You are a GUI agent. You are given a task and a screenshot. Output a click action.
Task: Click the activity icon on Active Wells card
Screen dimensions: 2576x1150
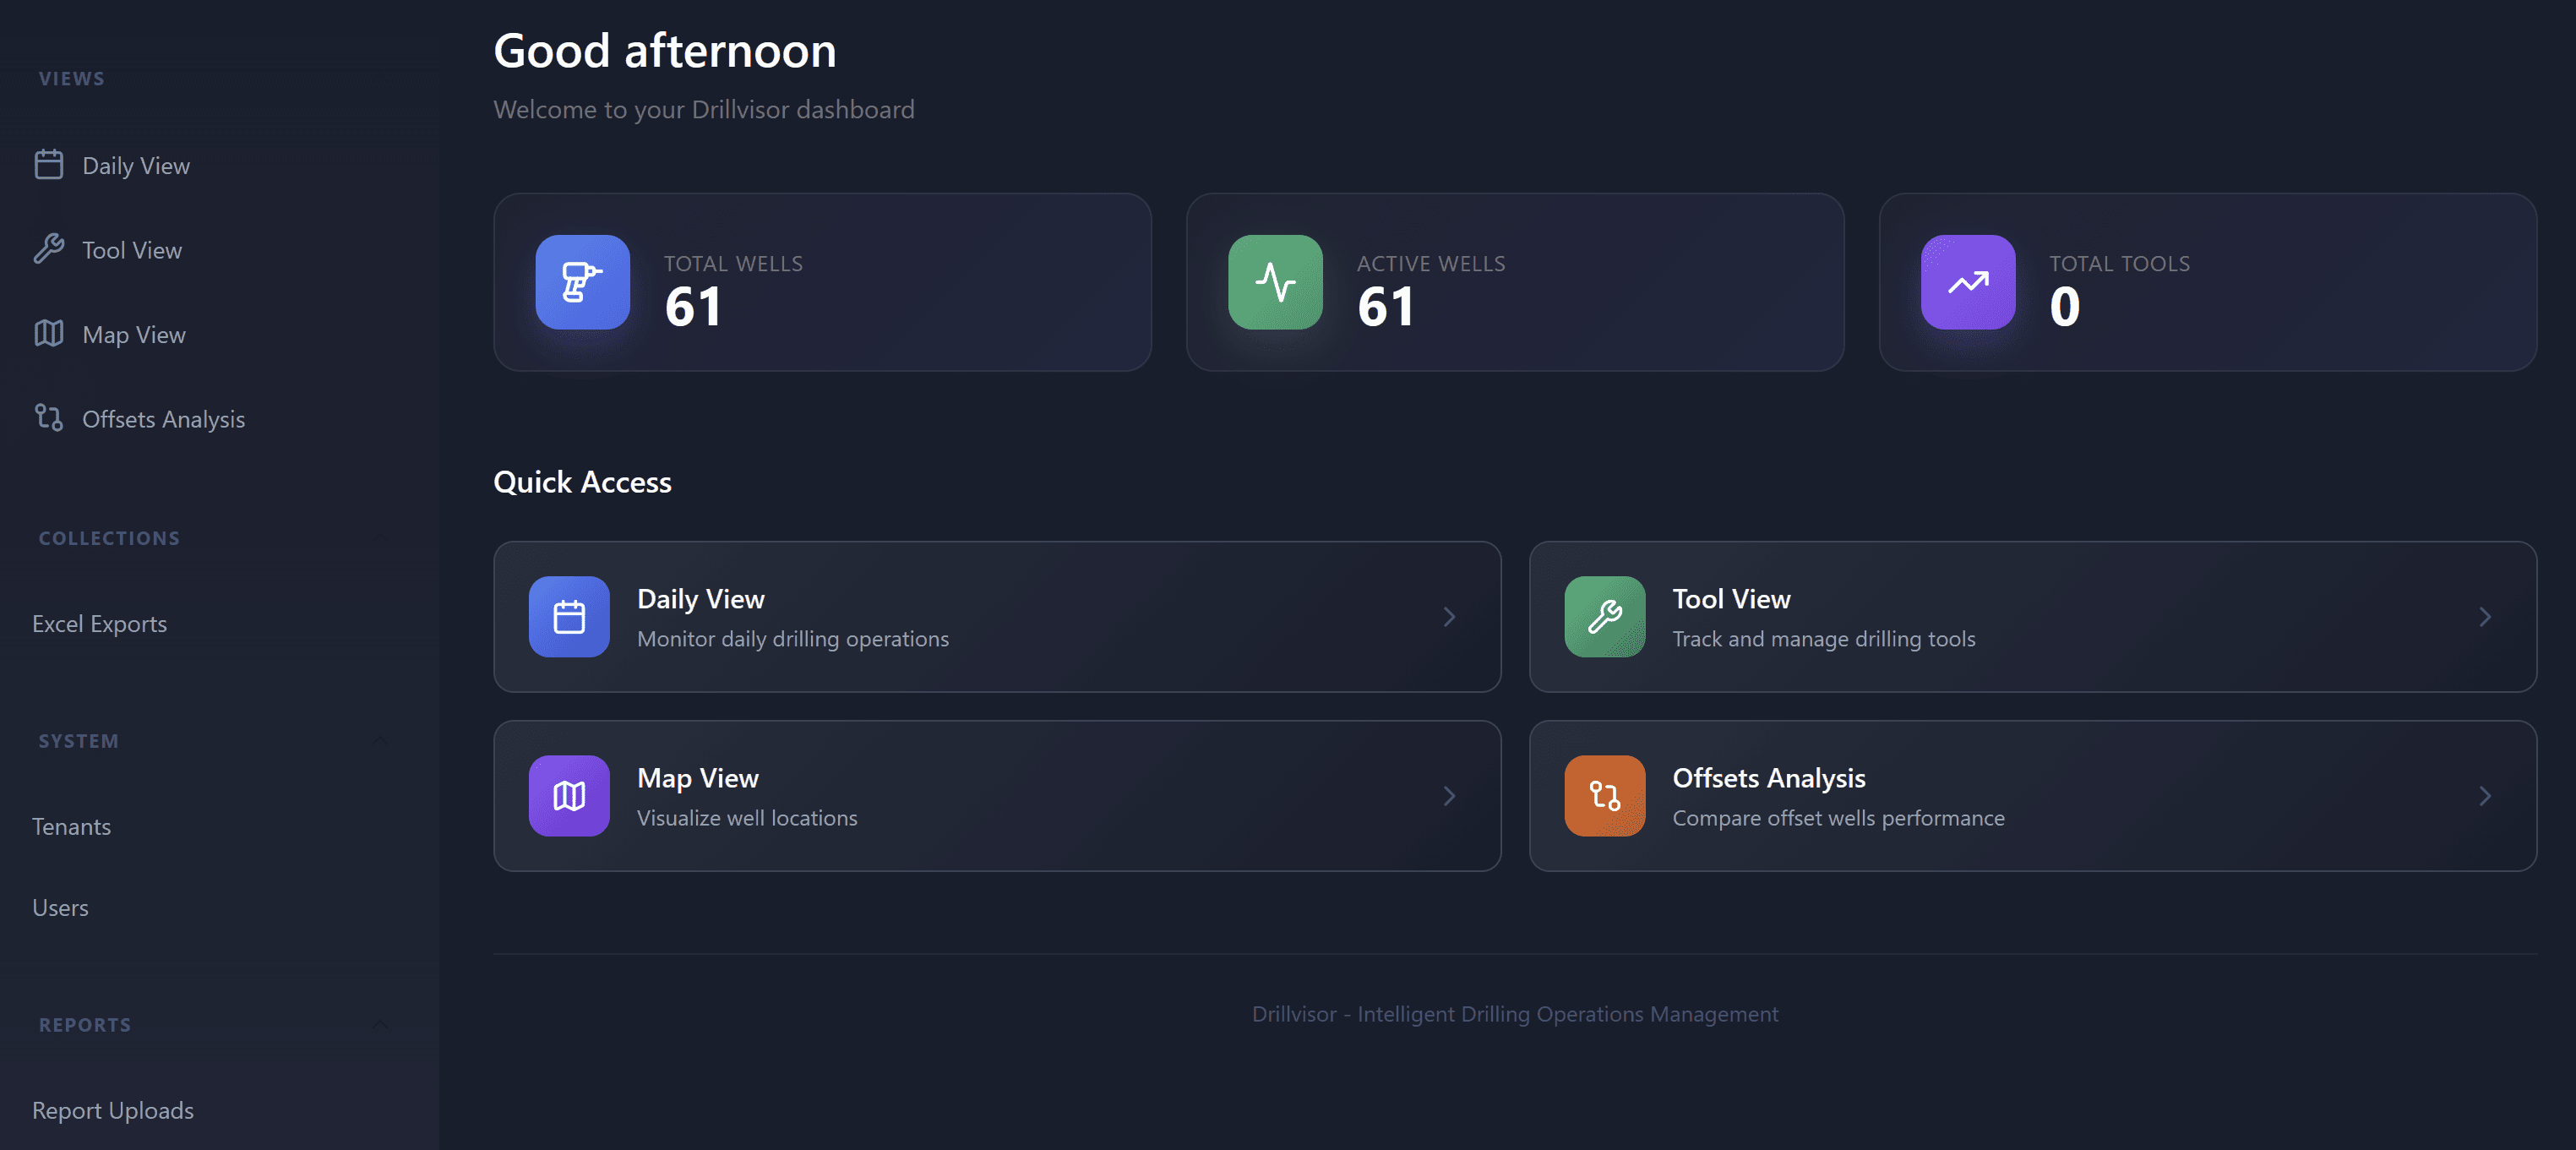pyautogui.click(x=1274, y=283)
